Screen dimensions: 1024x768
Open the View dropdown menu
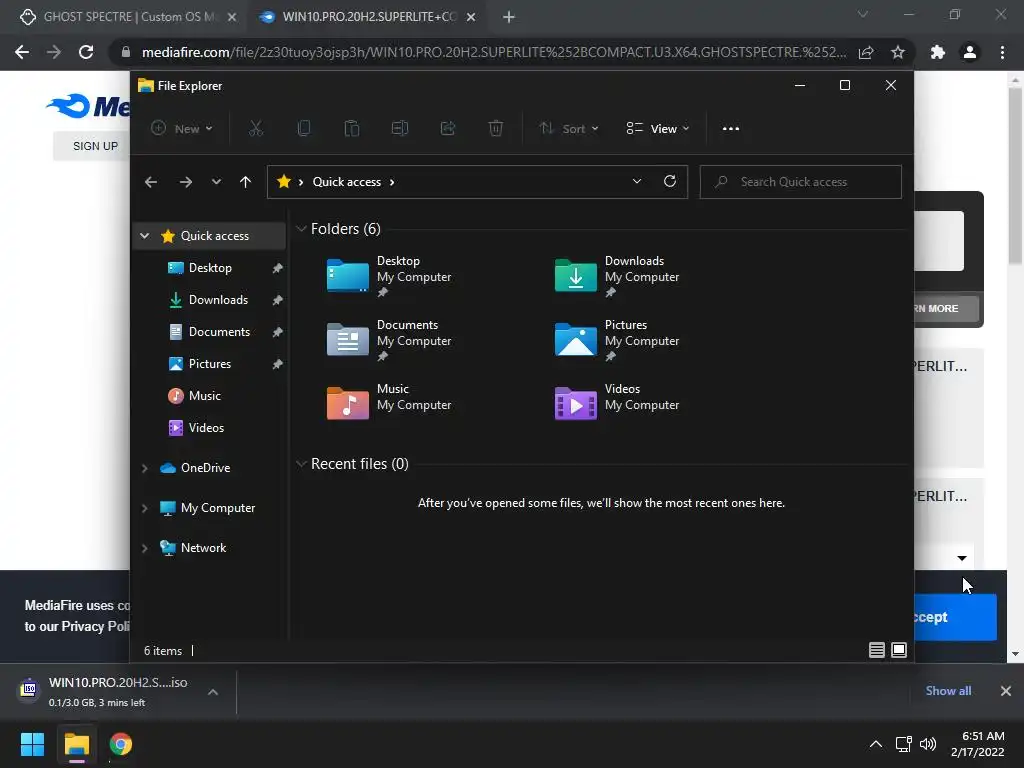(658, 129)
